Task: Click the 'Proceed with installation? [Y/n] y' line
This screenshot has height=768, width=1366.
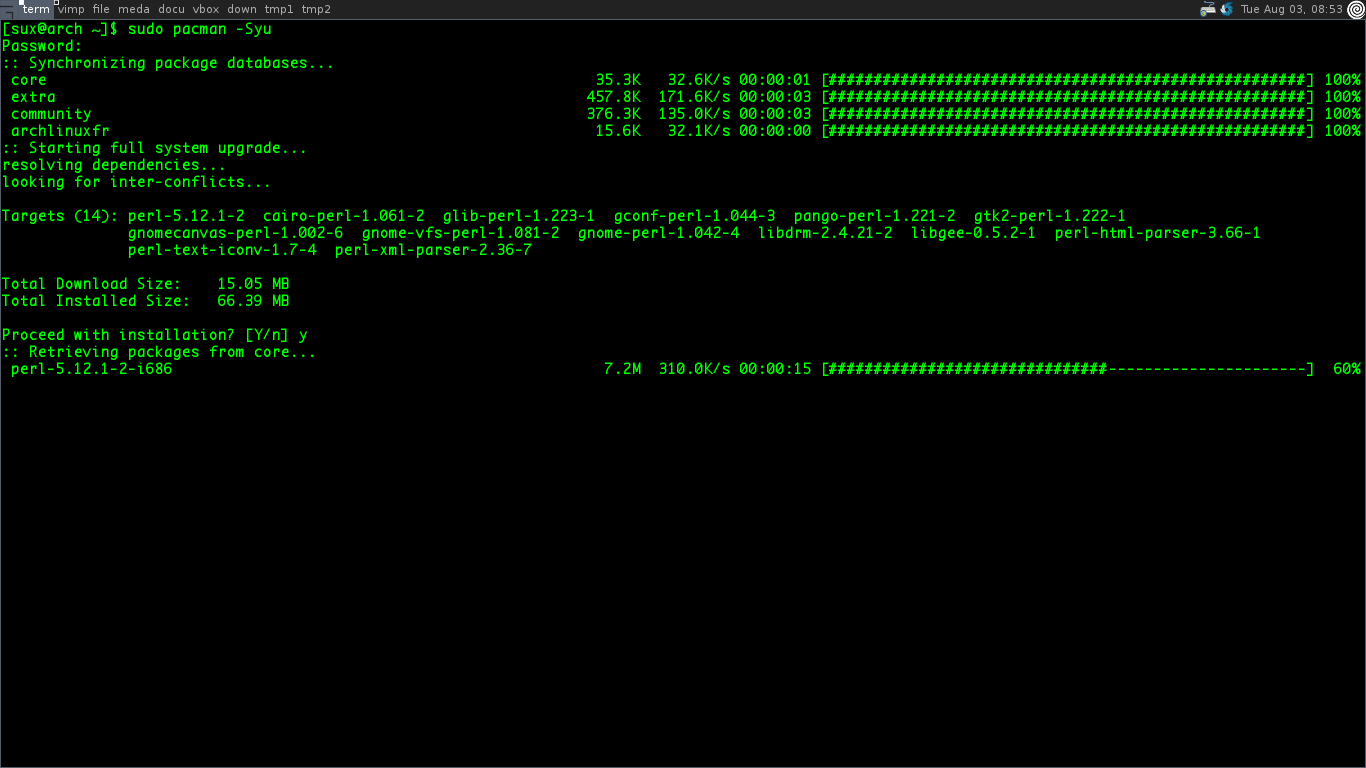Action: click(x=155, y=335)
